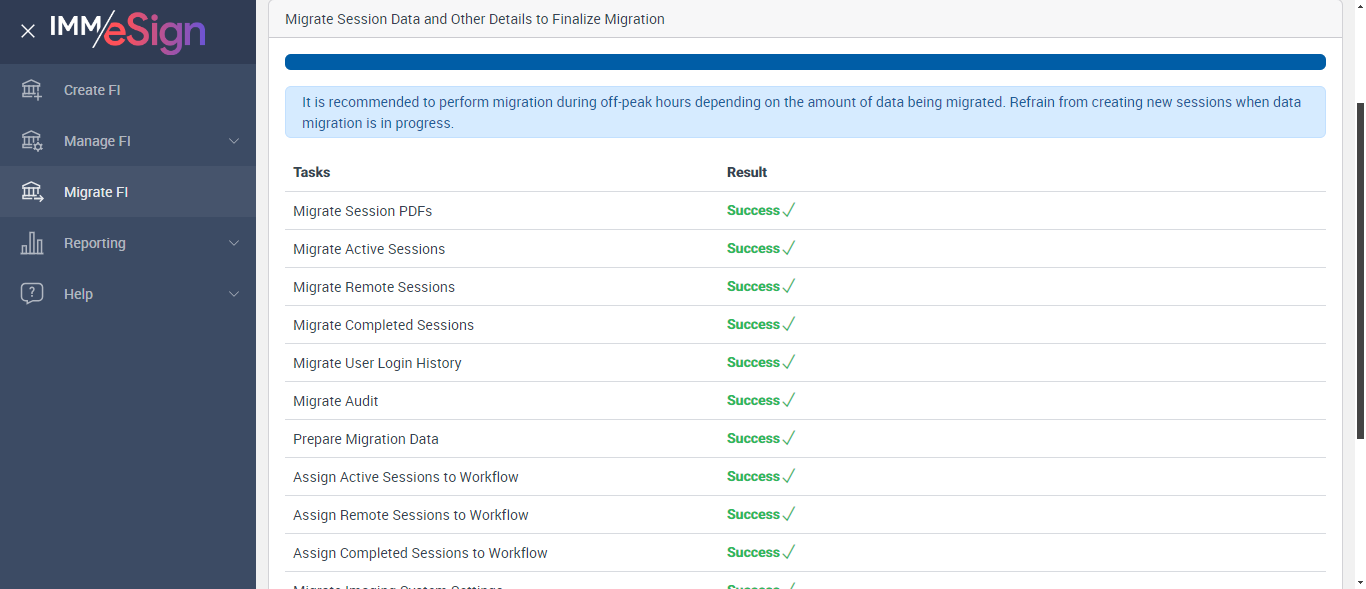Click Success text for Migrate Active Sessions
This screenshot has width=1366, height=589.
753,248
